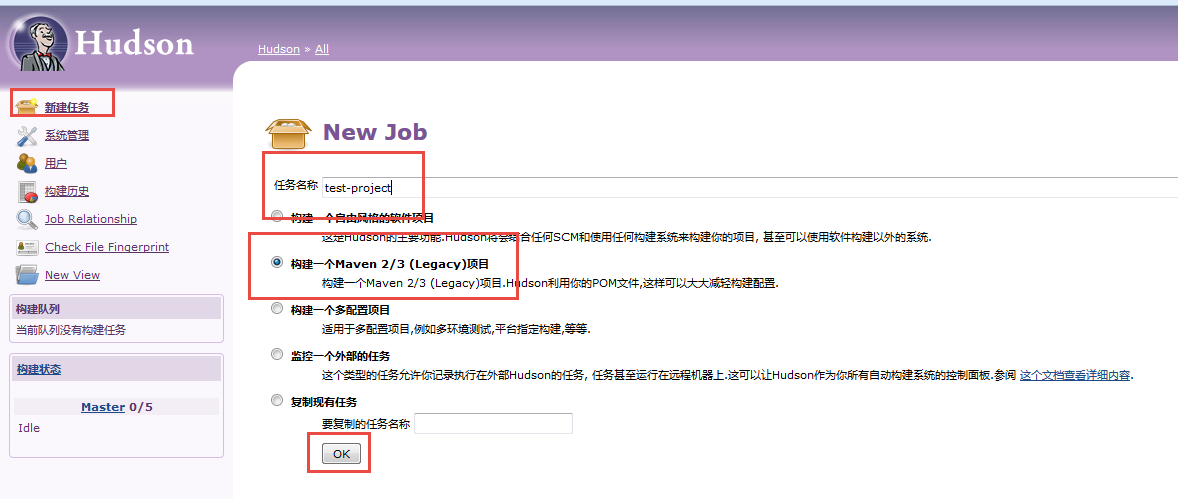Viewport: 1178px width, 499px height.
Task: Click the OK button
Action: (341, 453)
